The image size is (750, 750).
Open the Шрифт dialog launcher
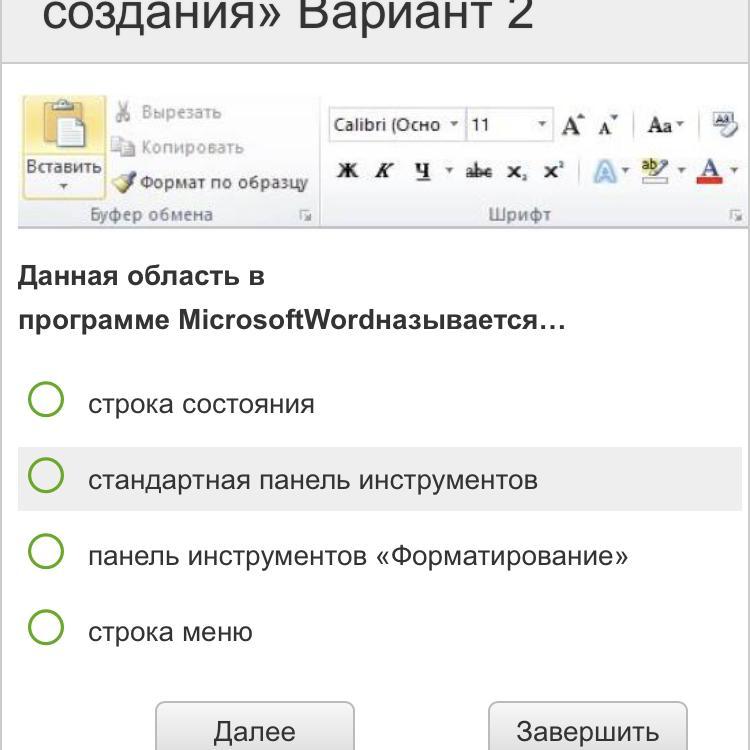coord(735,216)
